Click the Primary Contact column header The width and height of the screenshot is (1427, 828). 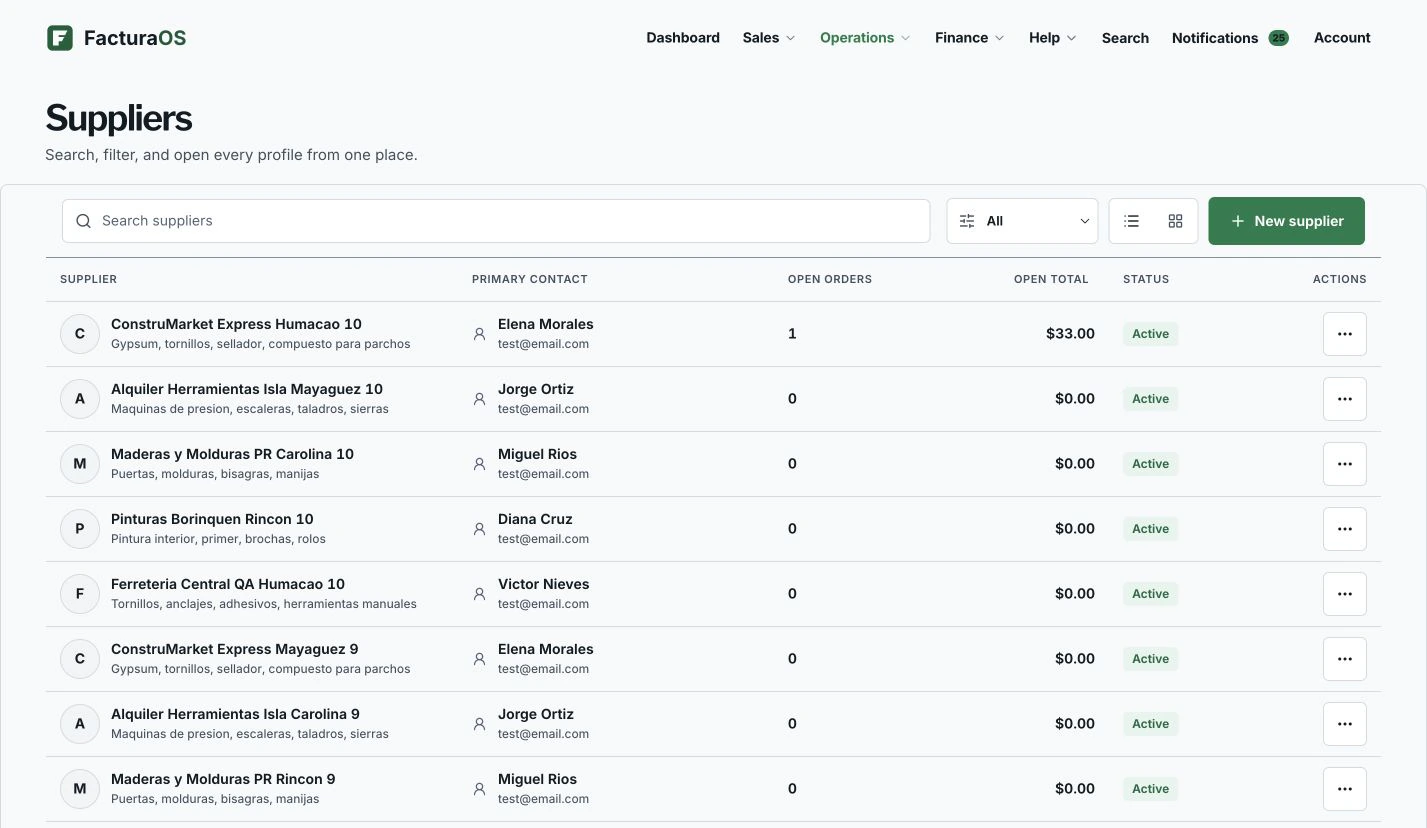(530, 279)
